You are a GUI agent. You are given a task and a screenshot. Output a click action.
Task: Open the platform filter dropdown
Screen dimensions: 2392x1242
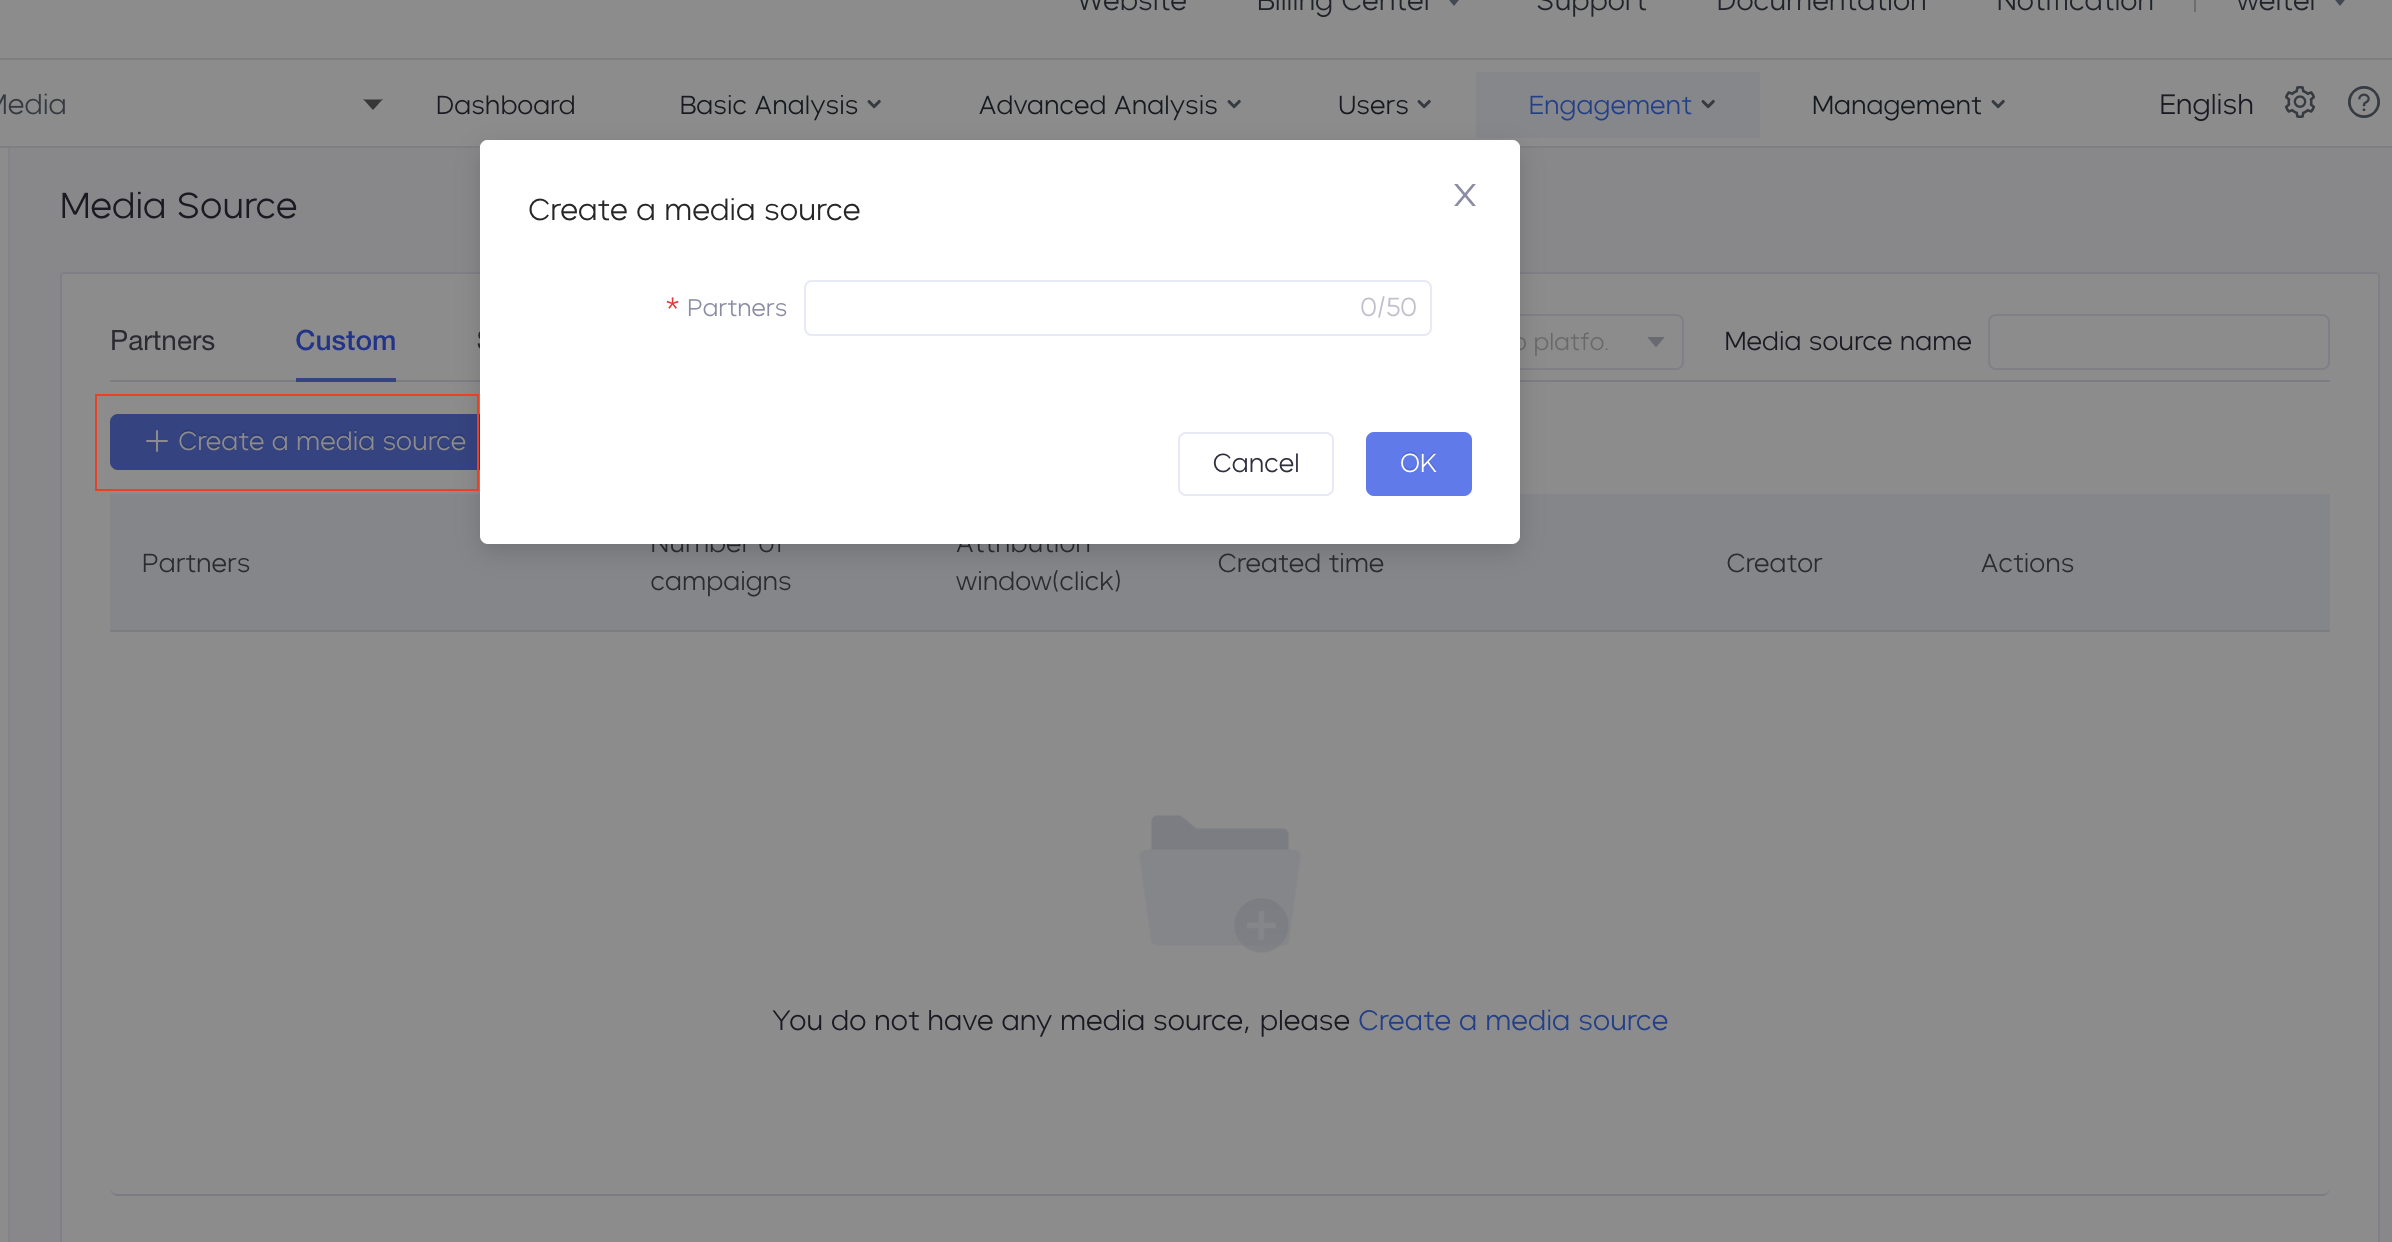(x=1601, y=342)
